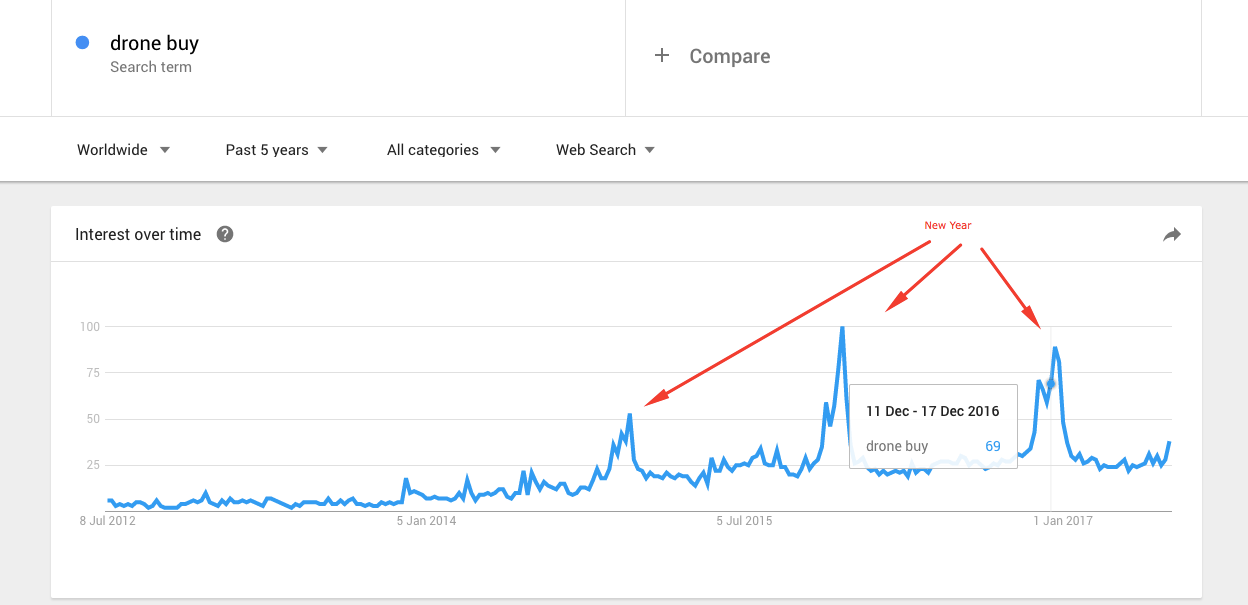1248x605 pixels.
Task: Click the chart's highest peak at 100
Action: tap(842, 328)
